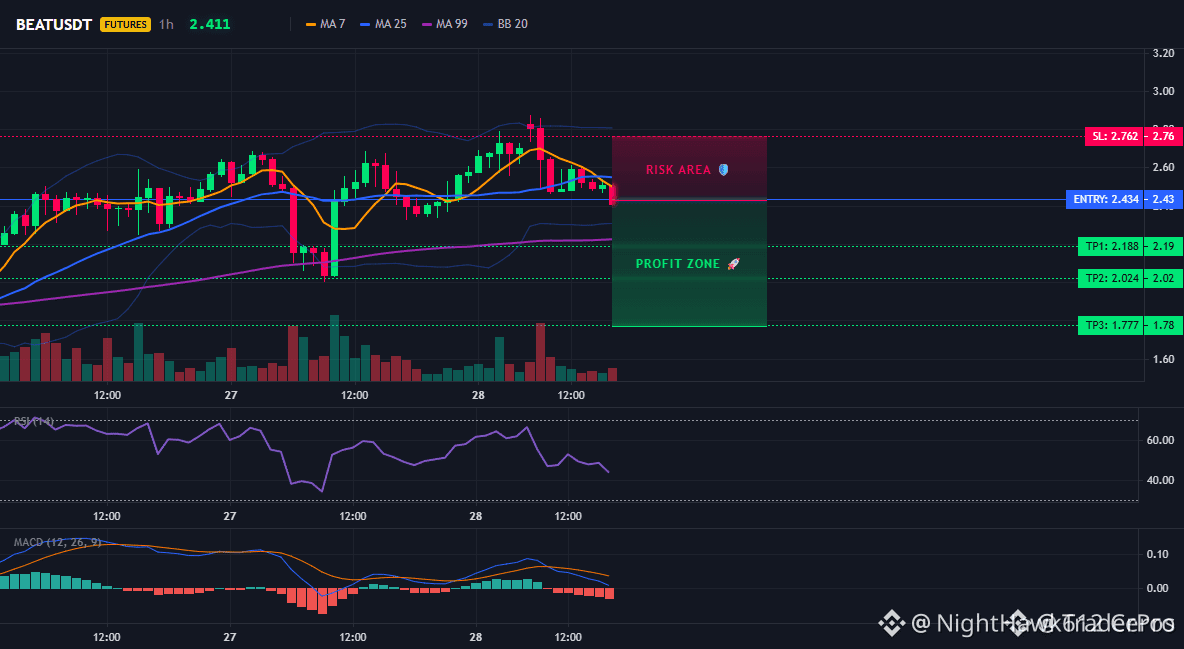Image resolution: width=1184 pixels, height=649 pixels.
Task: Click the TP3: 1.777 target label
Action: click(x=1111, y=326)
